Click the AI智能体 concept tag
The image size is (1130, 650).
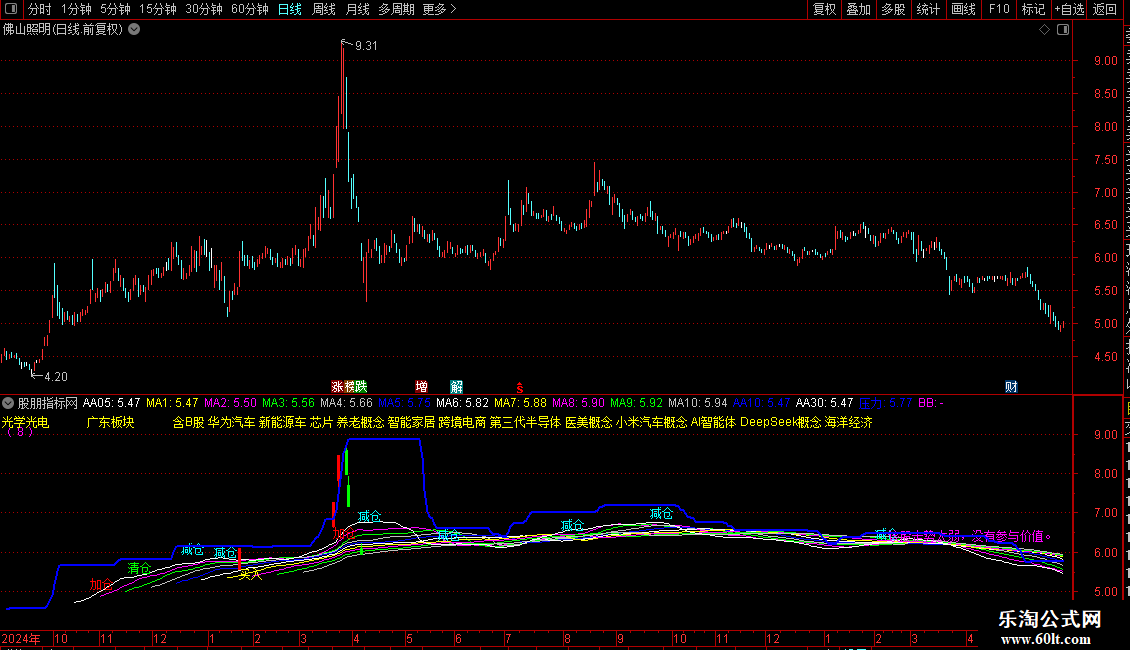[713, 422]
